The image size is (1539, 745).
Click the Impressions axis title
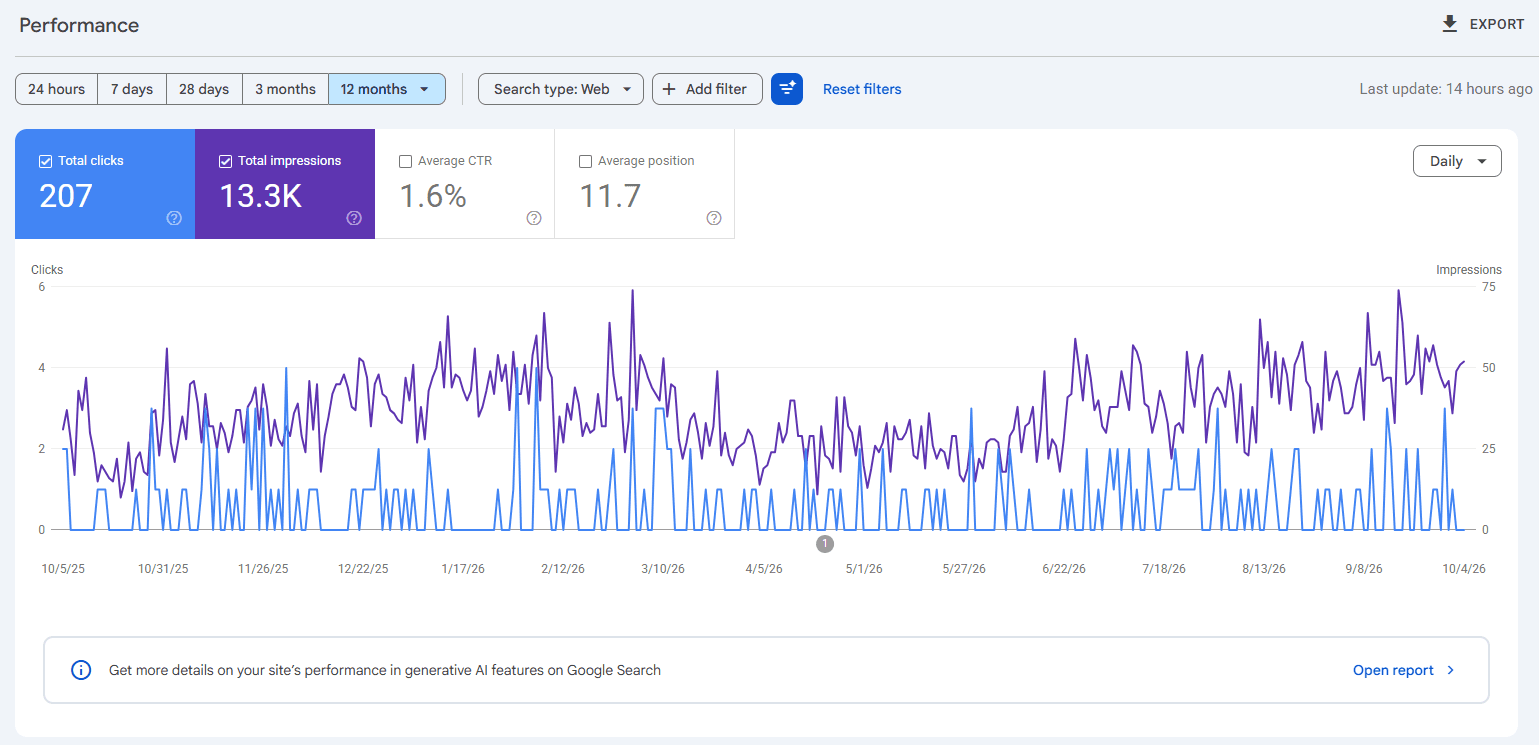pos(1469,270)
